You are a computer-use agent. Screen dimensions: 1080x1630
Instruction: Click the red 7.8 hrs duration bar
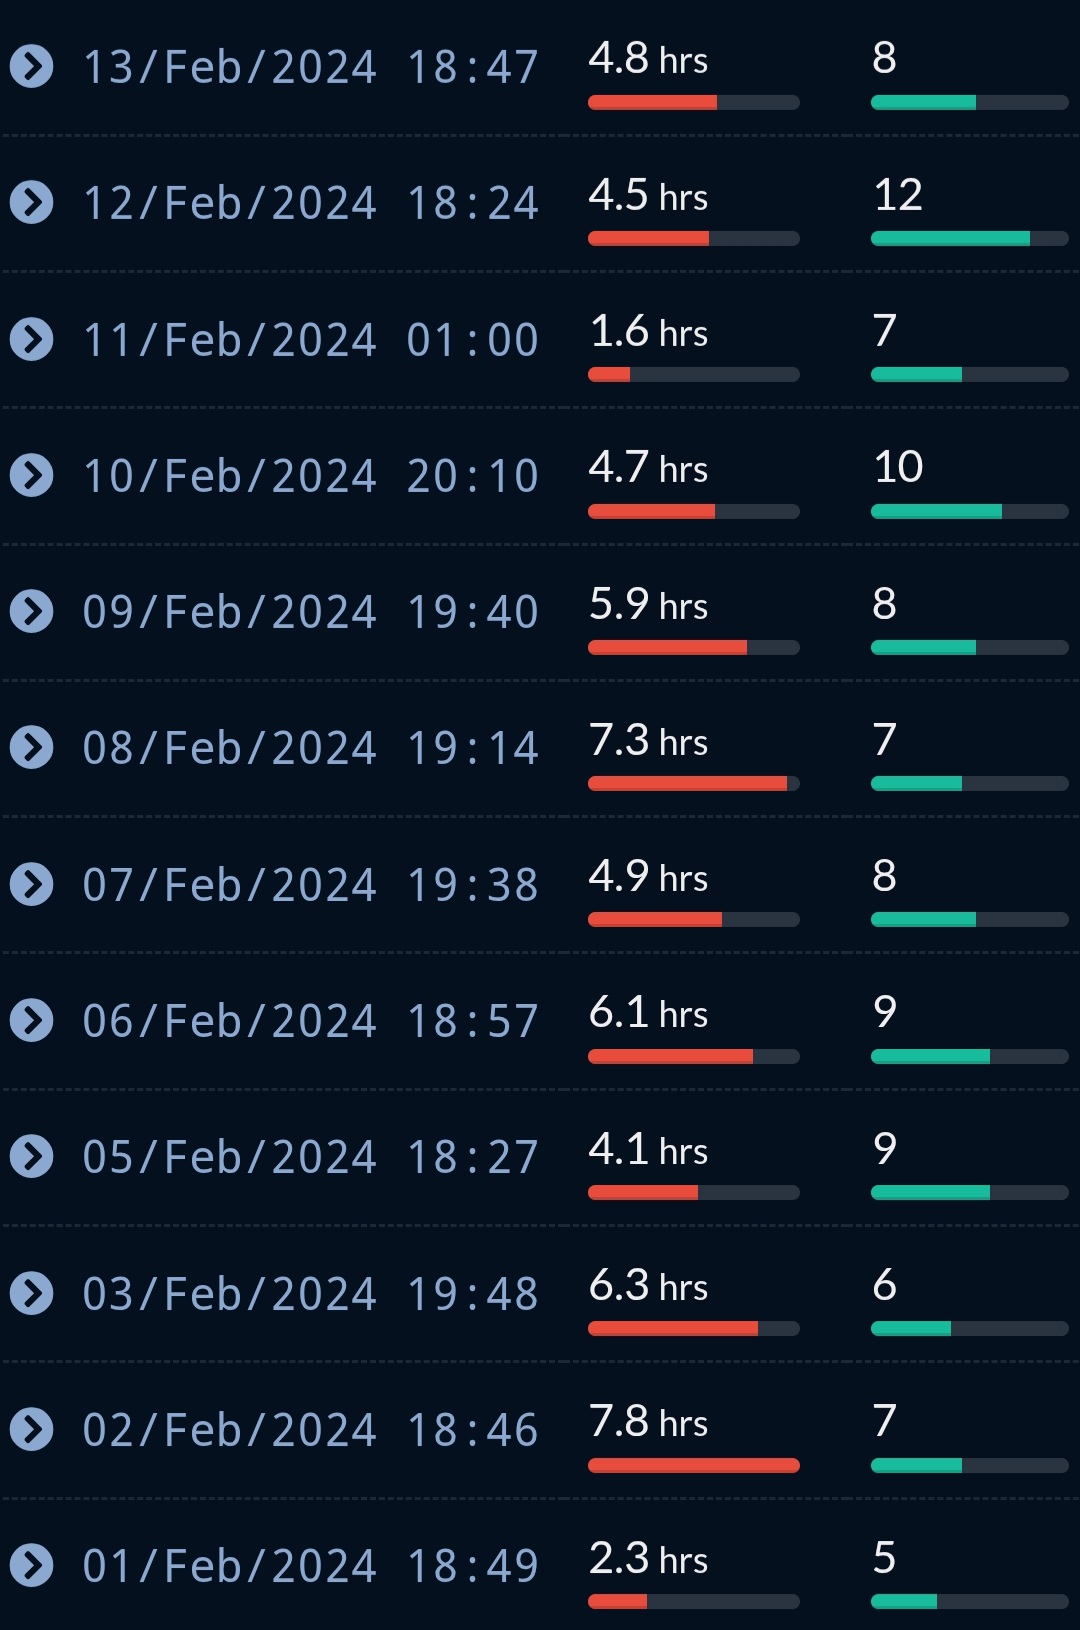694,1465
